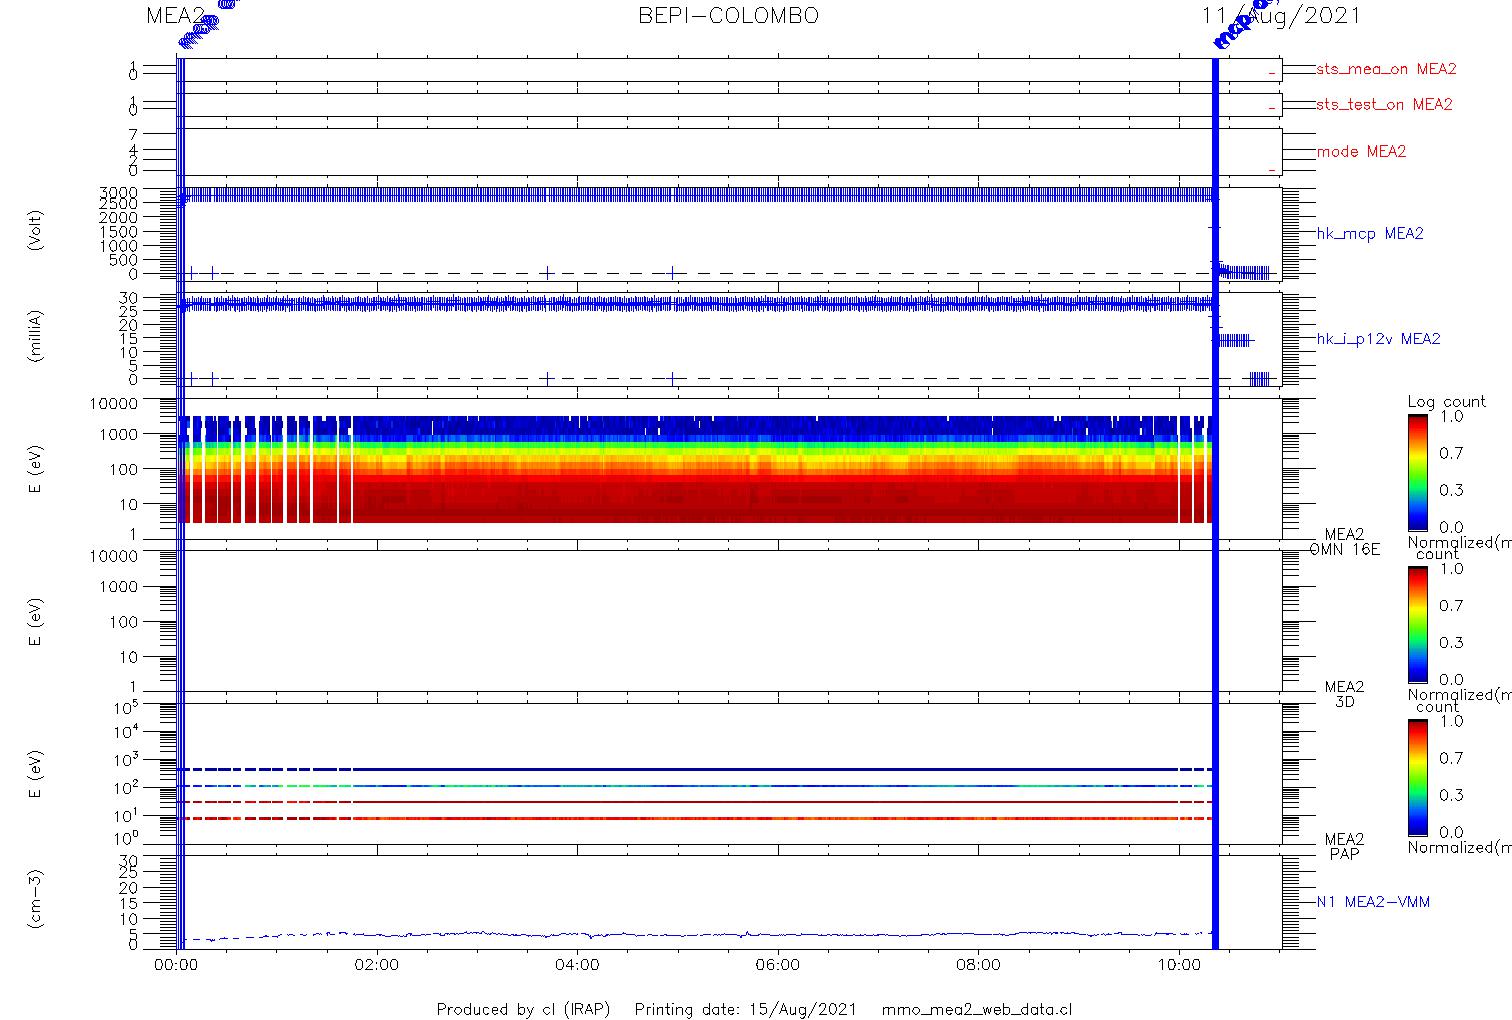This screenshot has width=1512, height=1020.
Task: Click the 10:00 time tick label
Action: (1179, 965)
